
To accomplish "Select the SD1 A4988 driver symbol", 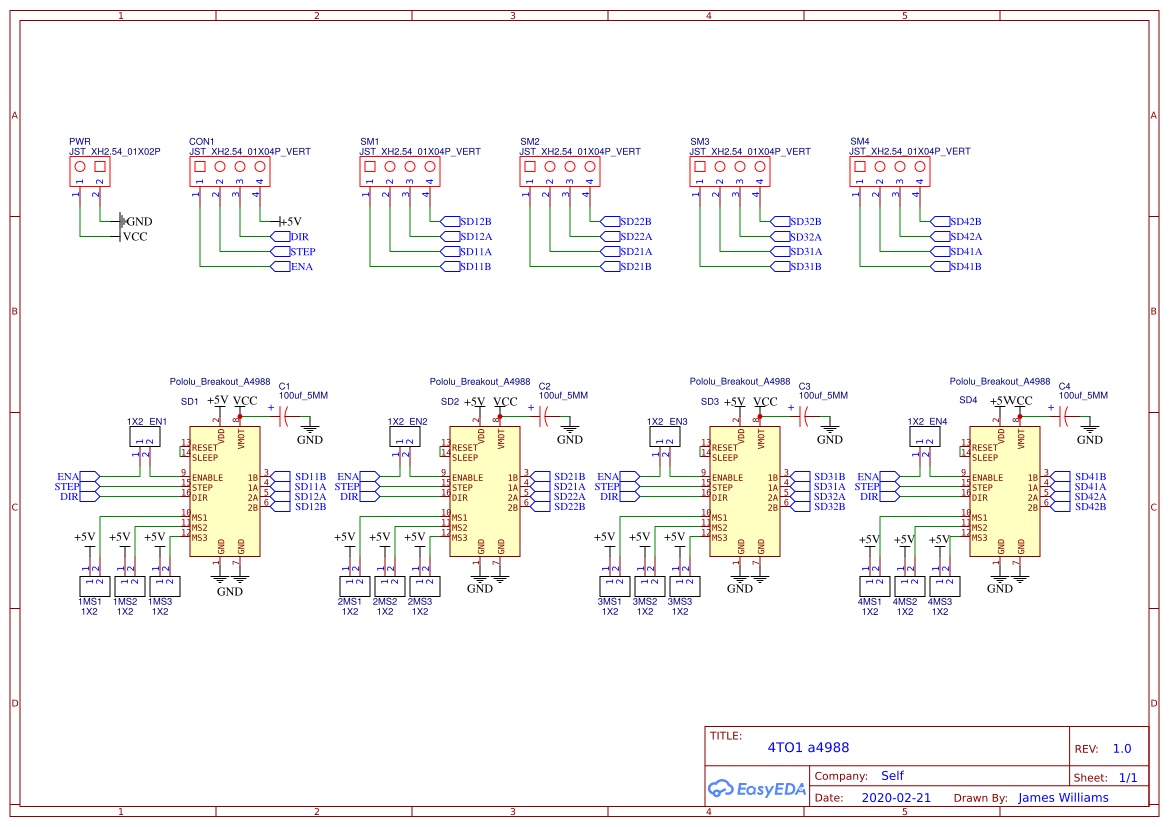I will click(224, 490).
